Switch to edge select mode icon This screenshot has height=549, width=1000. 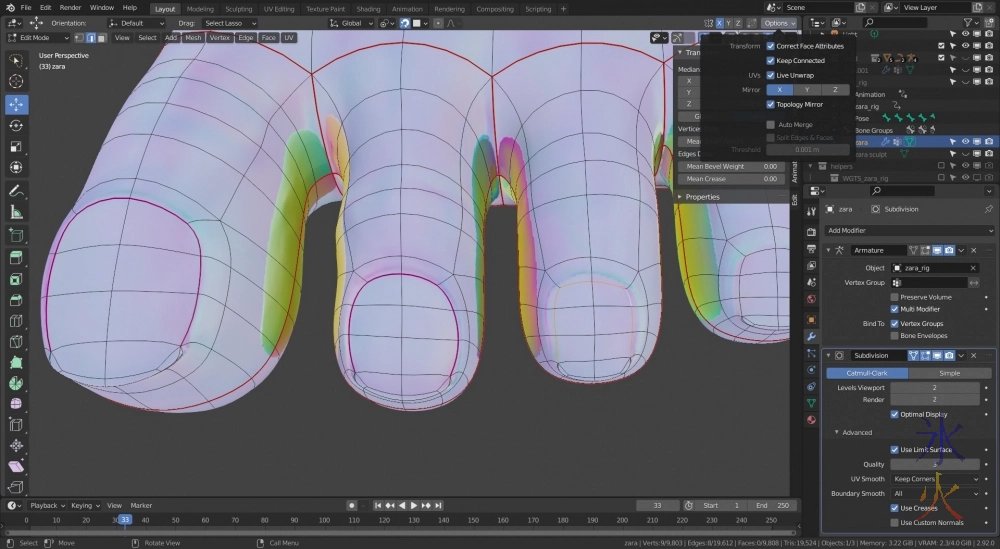[91, 38]
